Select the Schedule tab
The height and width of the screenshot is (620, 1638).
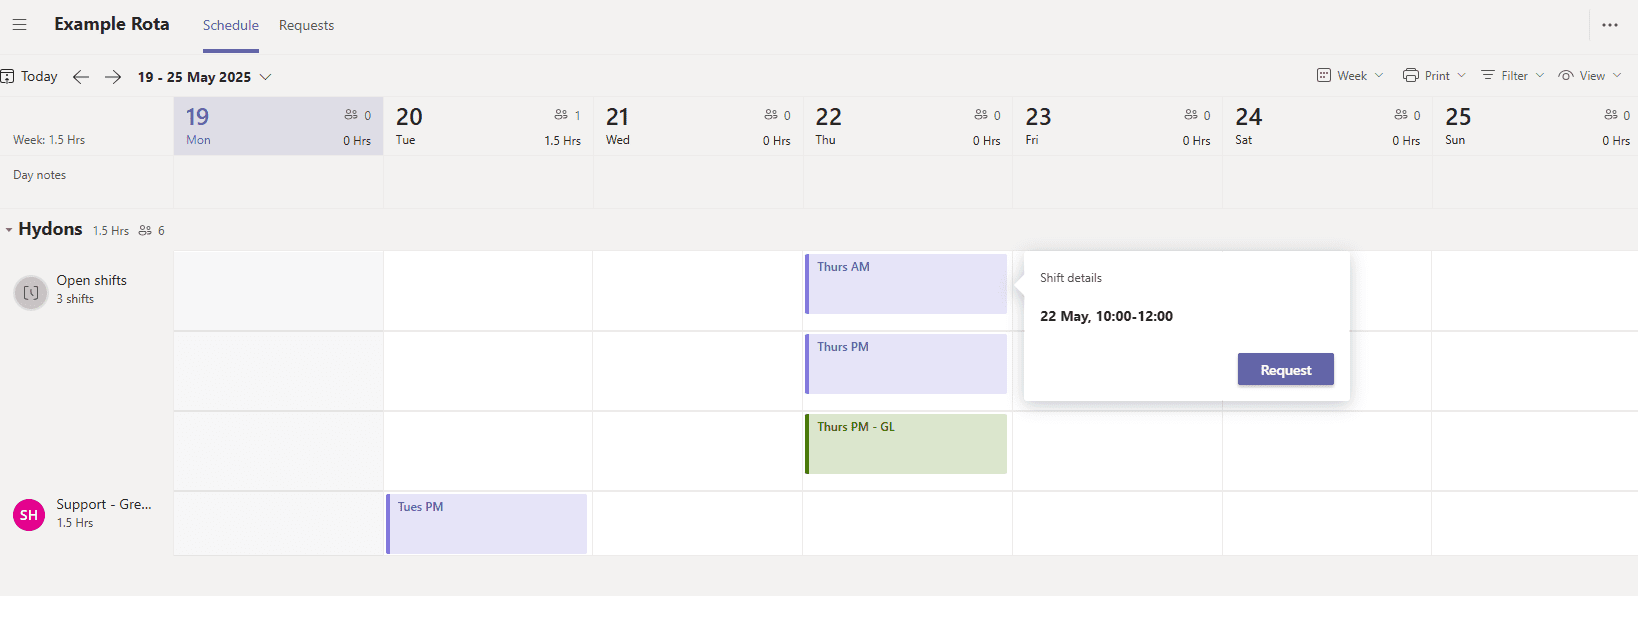pos(231,25)
